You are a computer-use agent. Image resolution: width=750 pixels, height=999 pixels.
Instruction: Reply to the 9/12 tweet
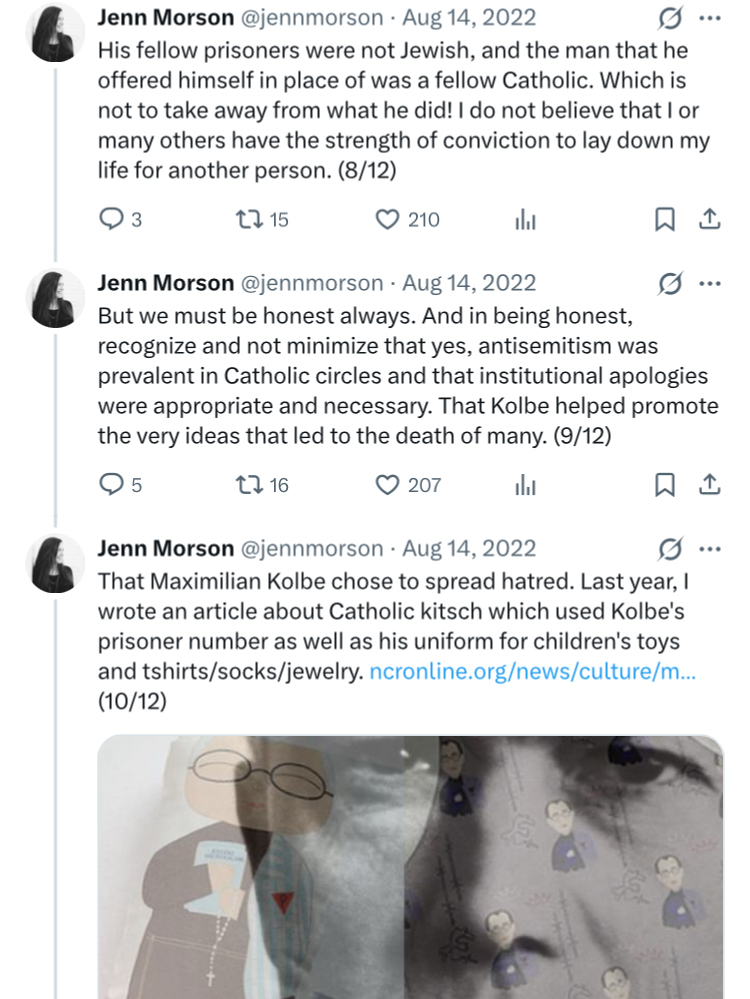tap(111, 485)
